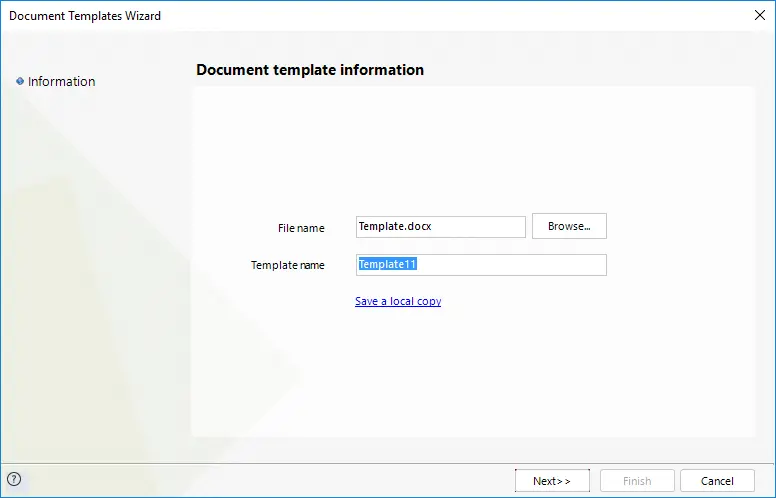
Task: Focus the File name field containing Template.docx
Action: coord(440,227)
